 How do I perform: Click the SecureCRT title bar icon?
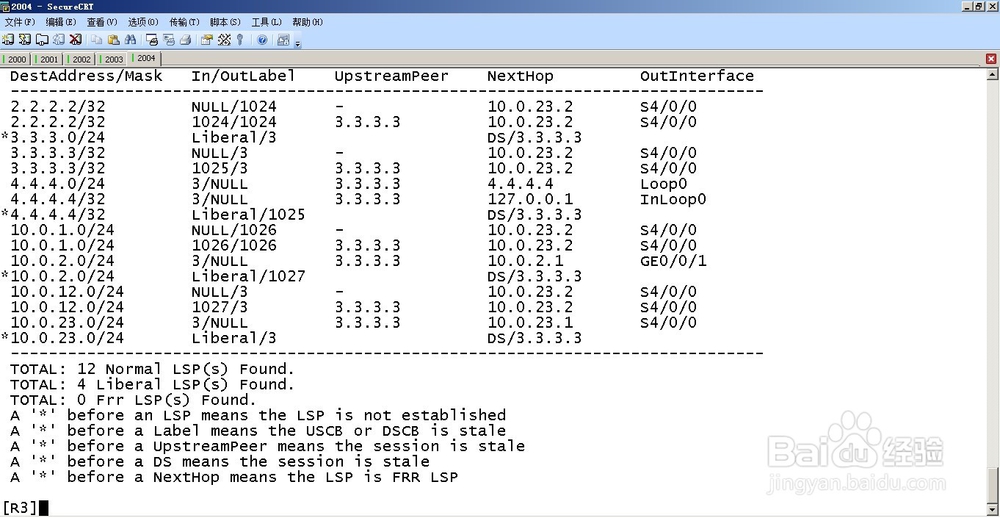pos(5,6)
